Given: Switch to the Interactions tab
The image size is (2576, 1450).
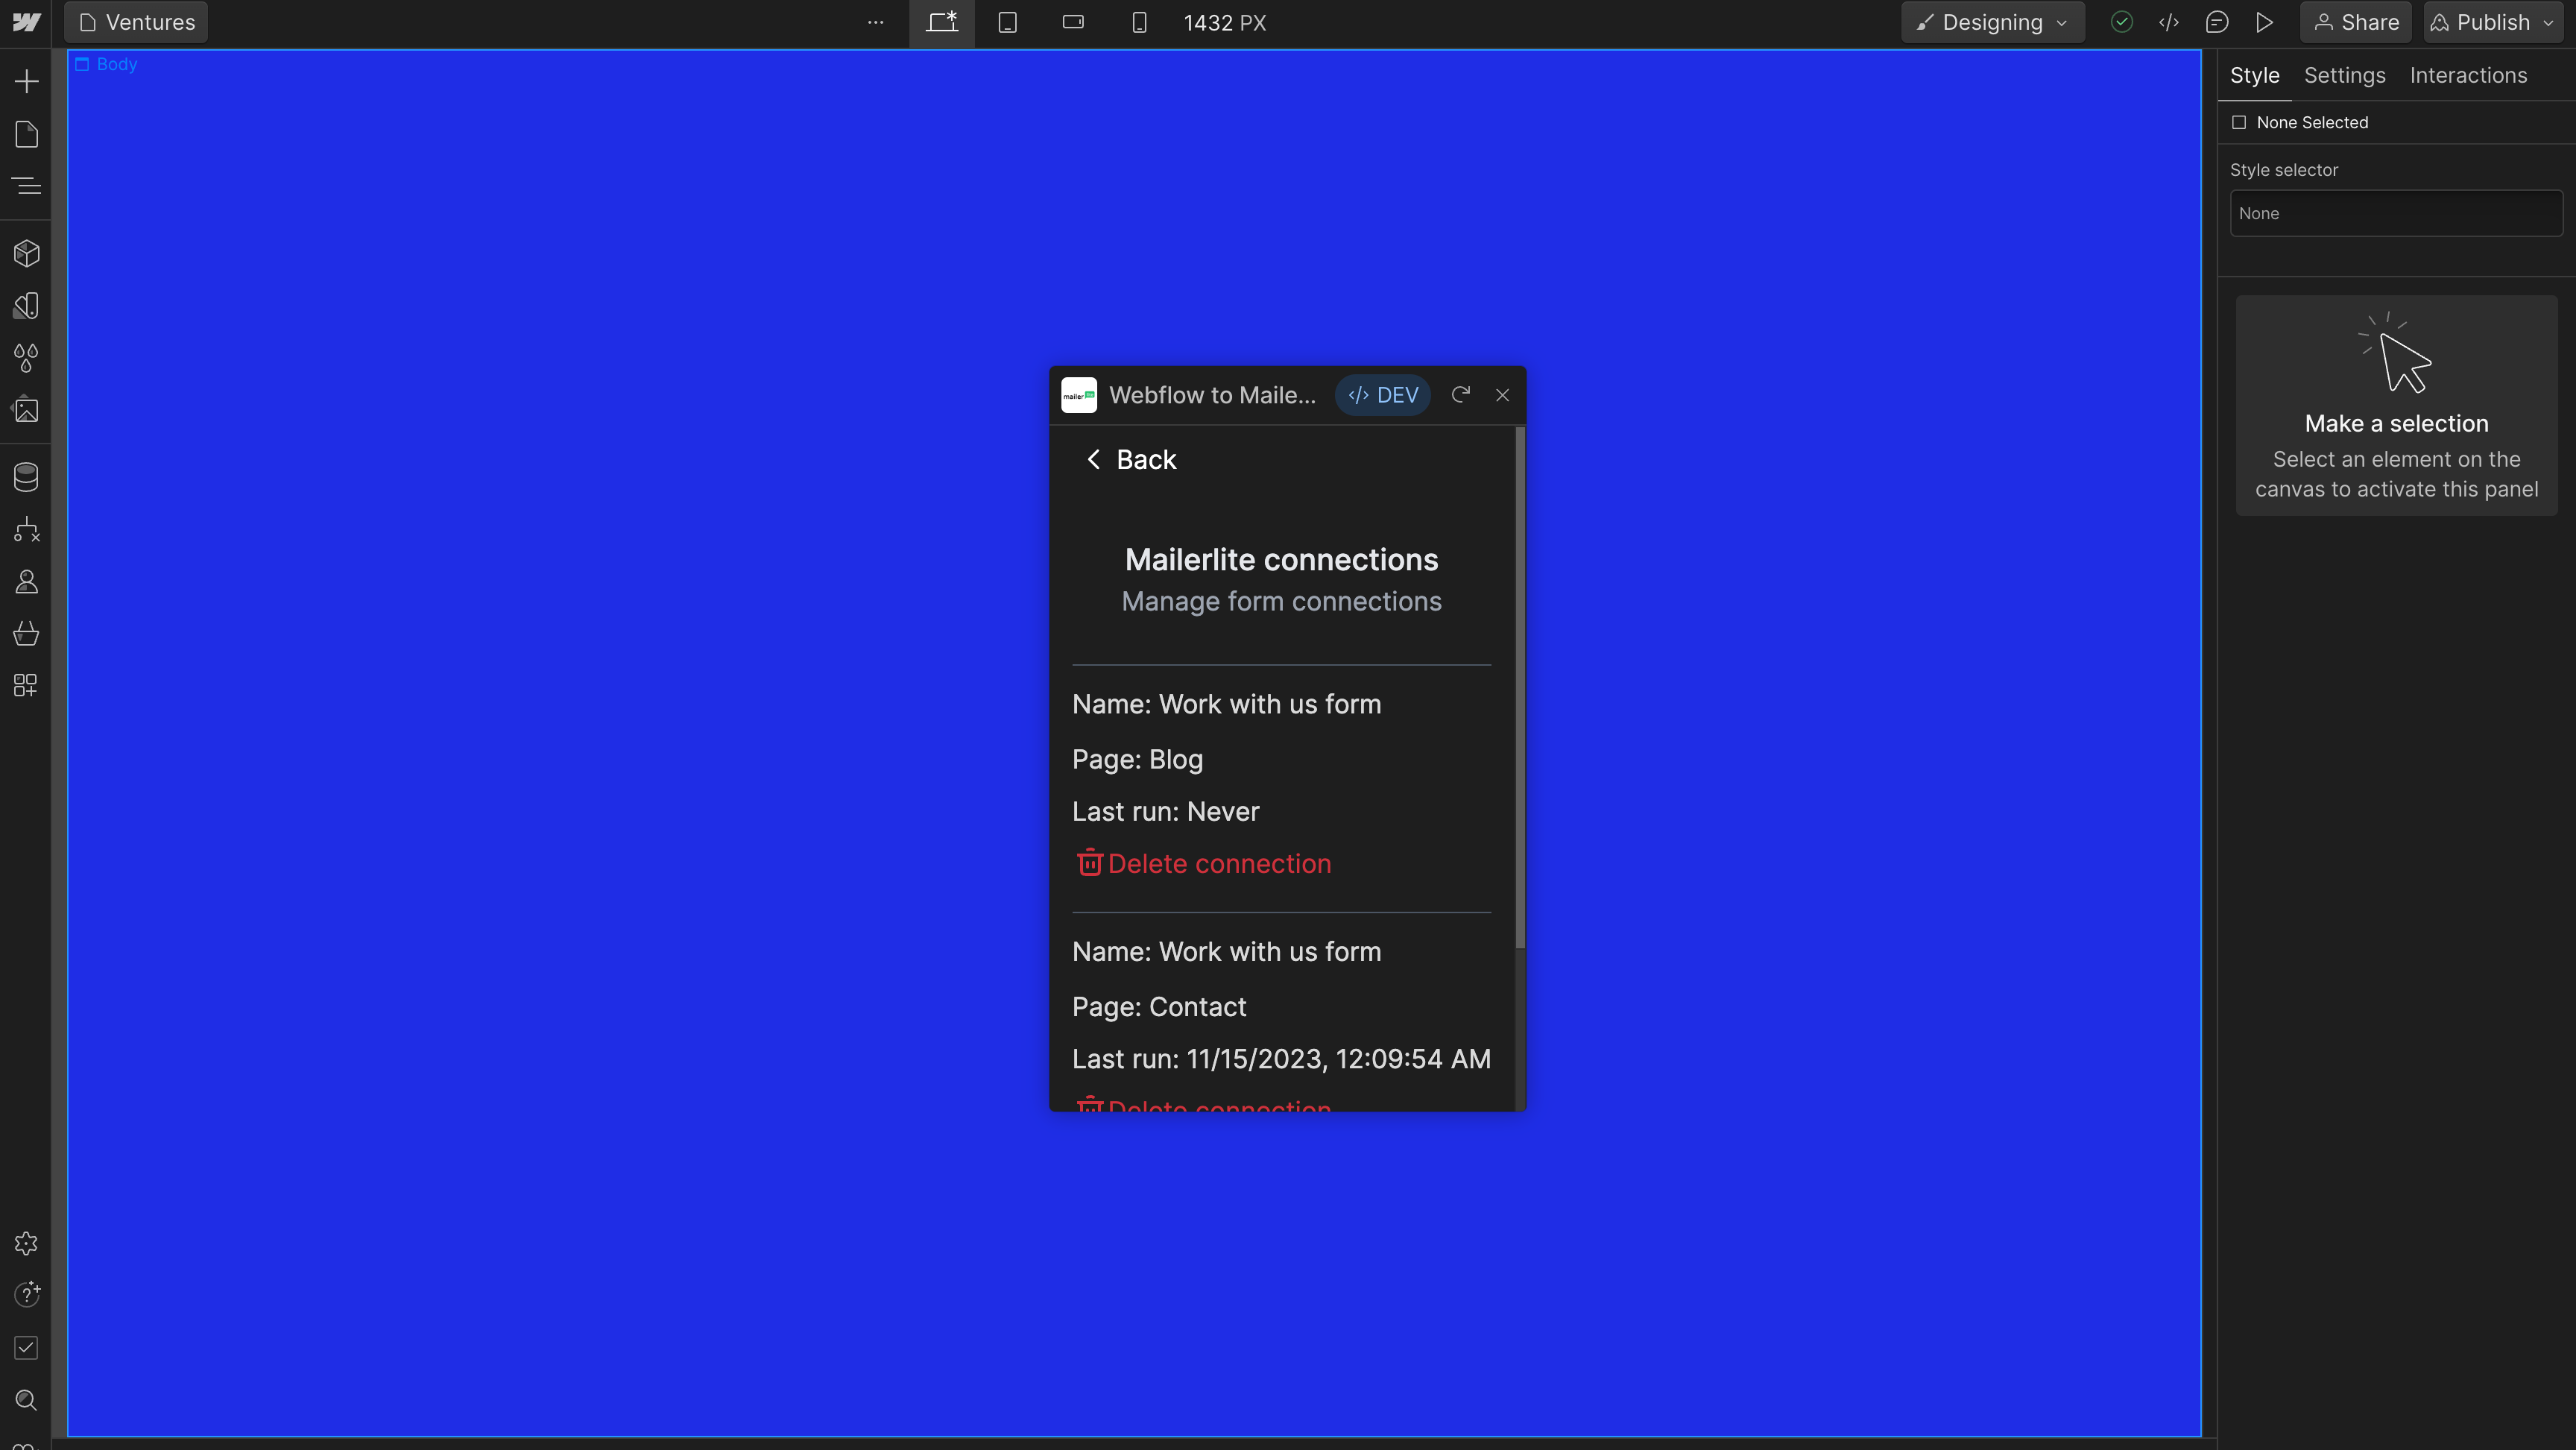Looking at the screenshot, I should pyautogui.click(x=2468, y=75).
